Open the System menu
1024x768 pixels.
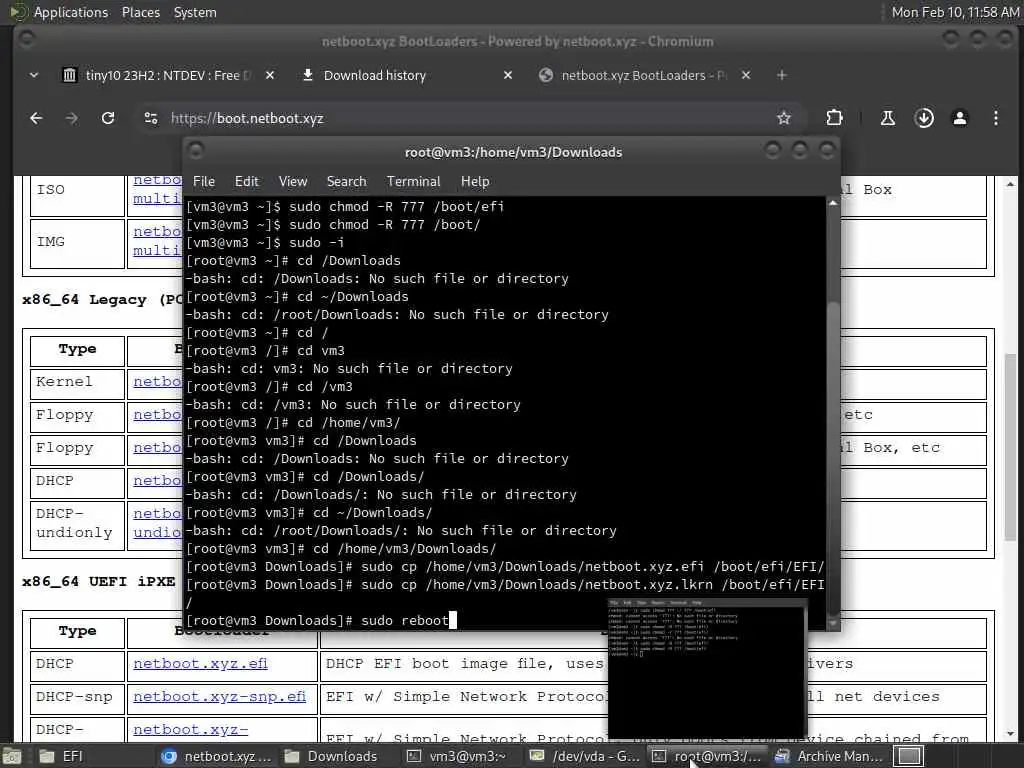195,12
